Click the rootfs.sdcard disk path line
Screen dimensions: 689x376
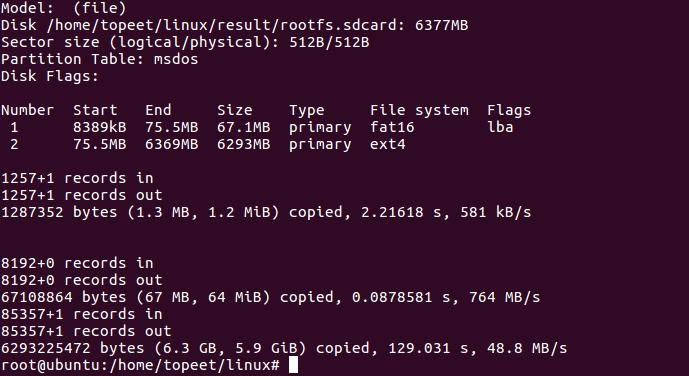(x=235, y=25)
